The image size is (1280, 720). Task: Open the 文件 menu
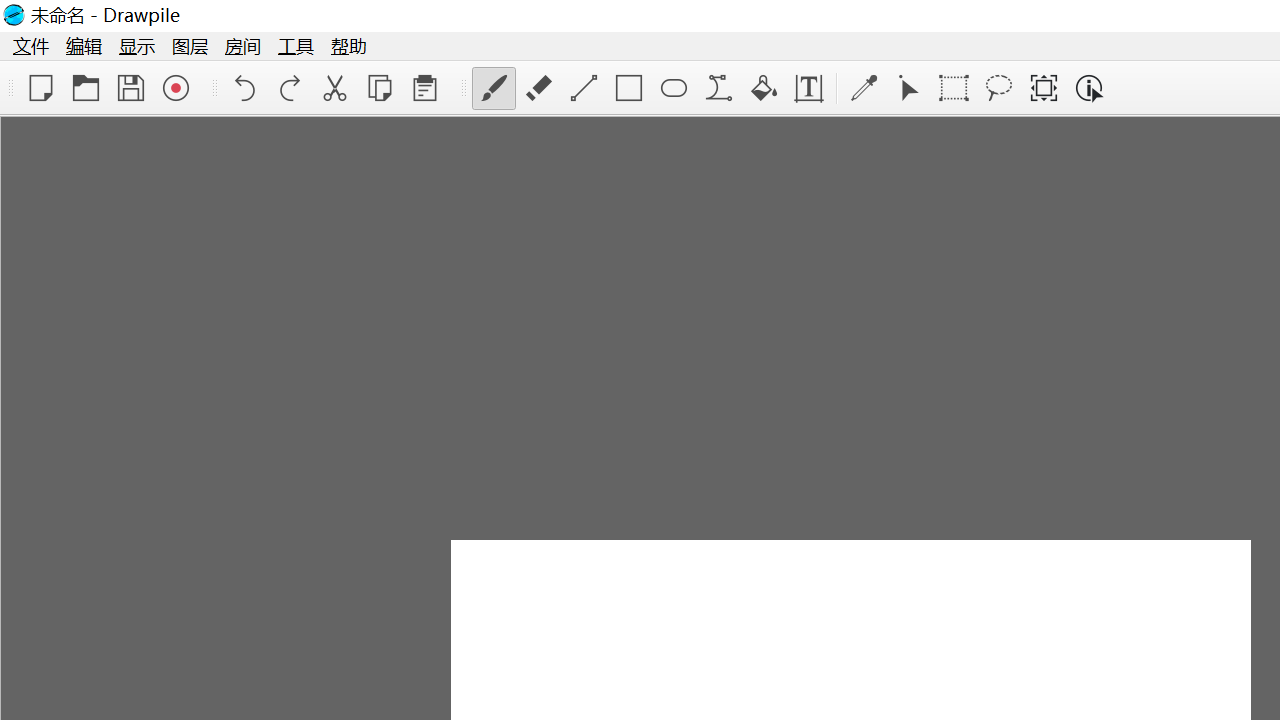point(31,46)
